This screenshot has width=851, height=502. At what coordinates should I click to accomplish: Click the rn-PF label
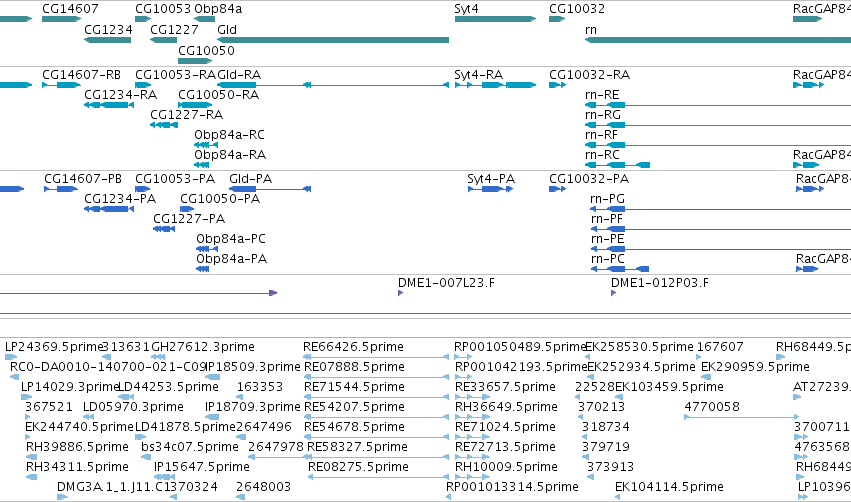[607, 219]
